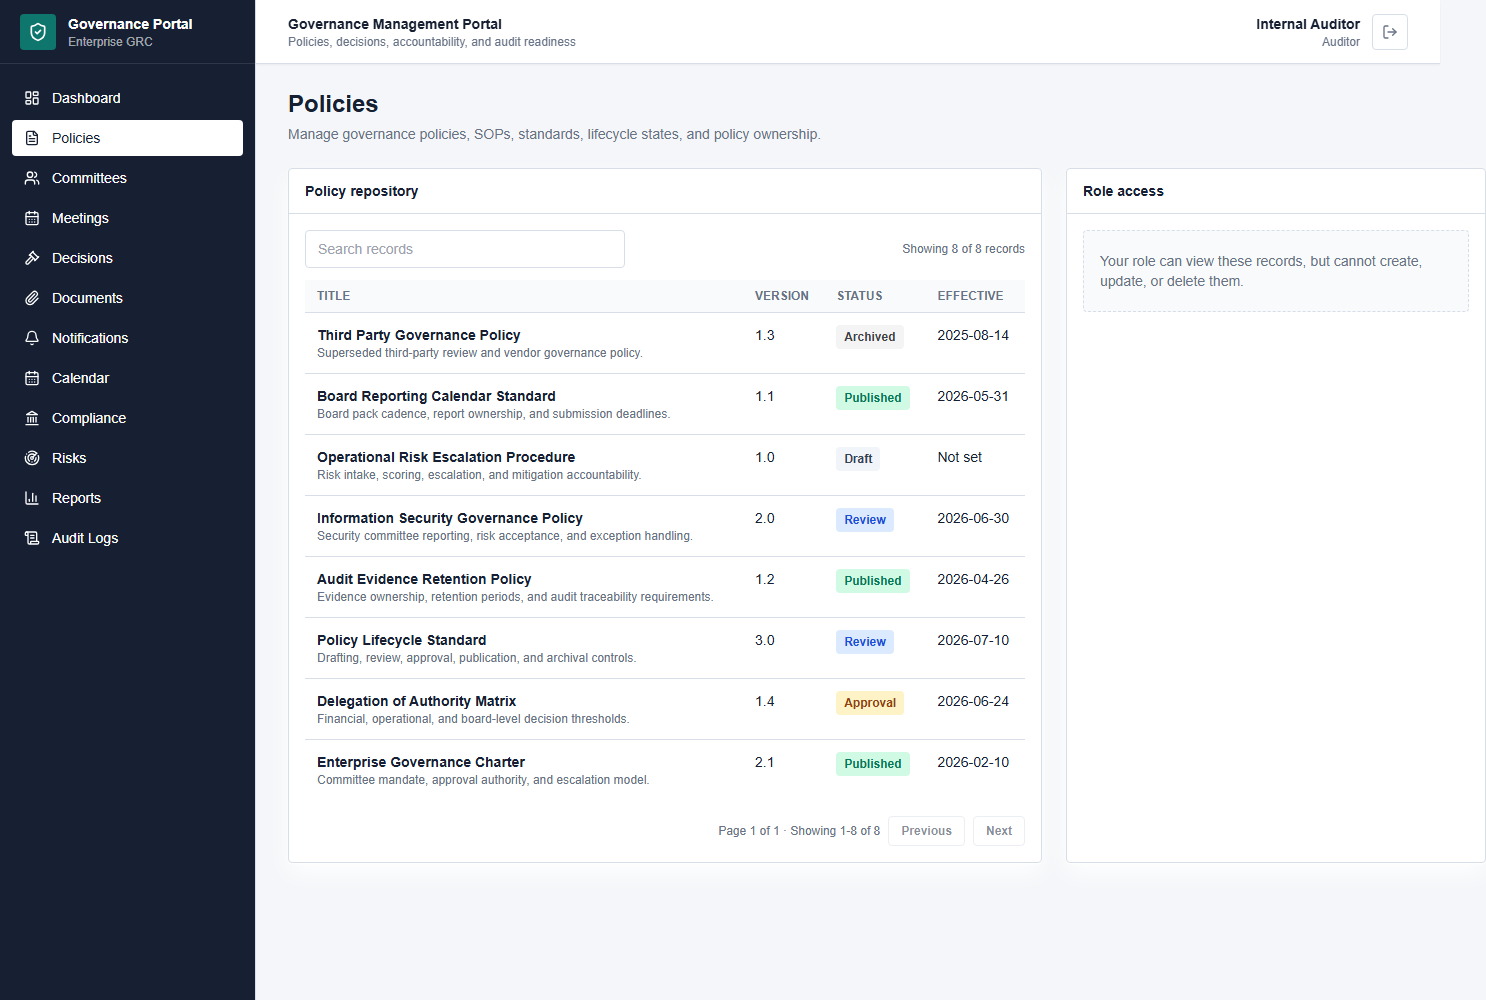Click the Governance Portal shield logo

[38, 32]
